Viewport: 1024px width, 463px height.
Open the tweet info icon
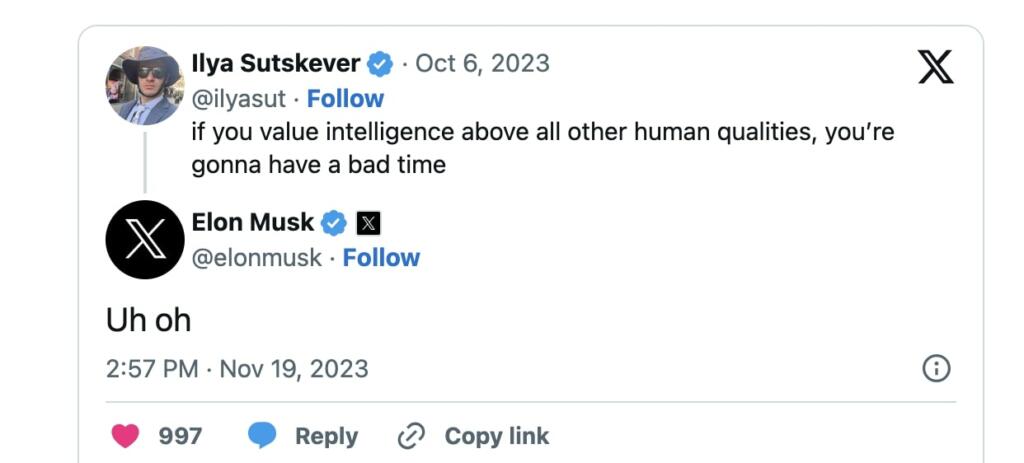point(935,368)
